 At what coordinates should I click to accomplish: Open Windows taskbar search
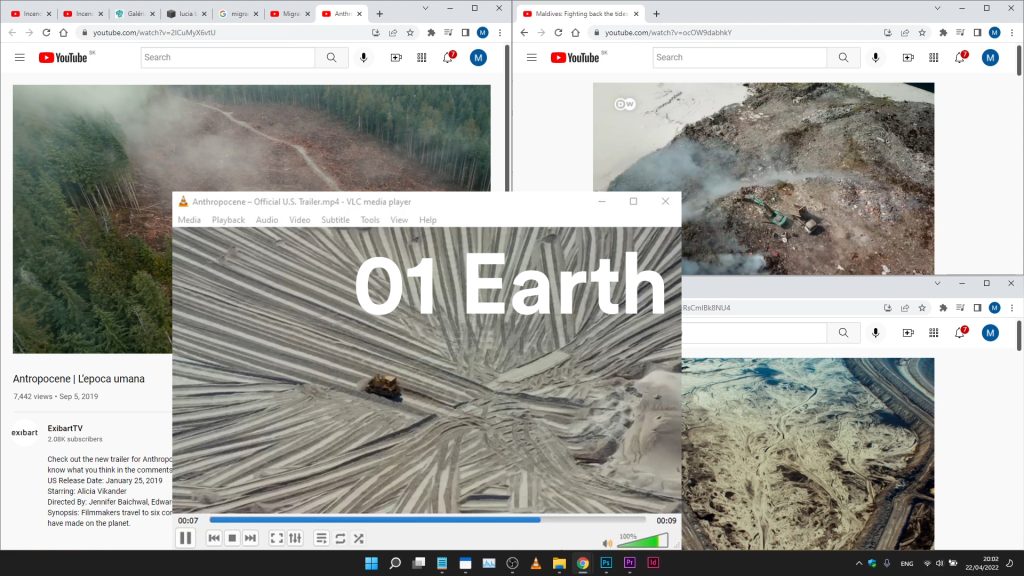395,563
